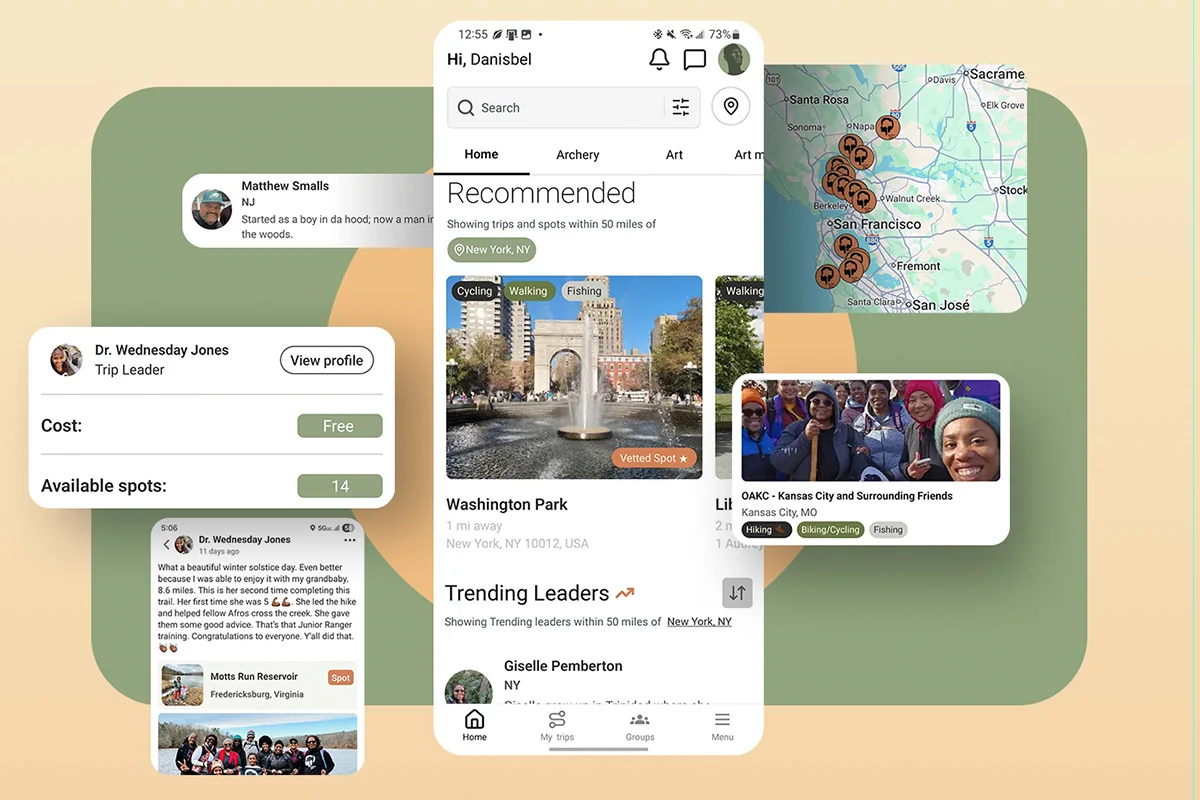This screenshot has height=800, width=1200.
Task: Click the Cycling tag on Washington Park
Action: pos(474,291)
